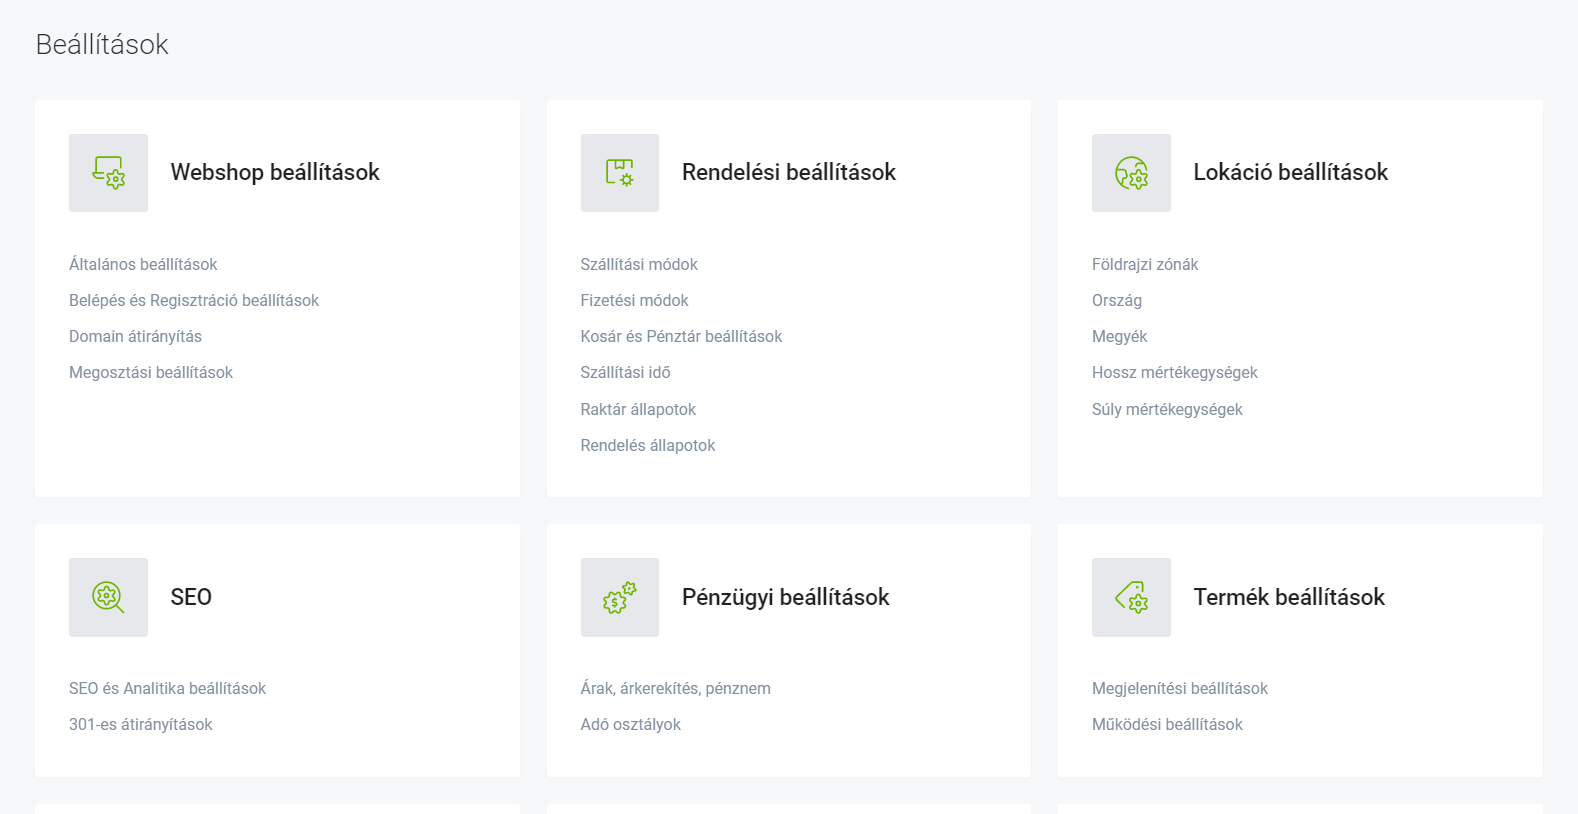The height and width of the screenshot is (814, 1578).
Task: Click the Rendelési beállítások box-gear icon
Action: click(x=620, y=173)
